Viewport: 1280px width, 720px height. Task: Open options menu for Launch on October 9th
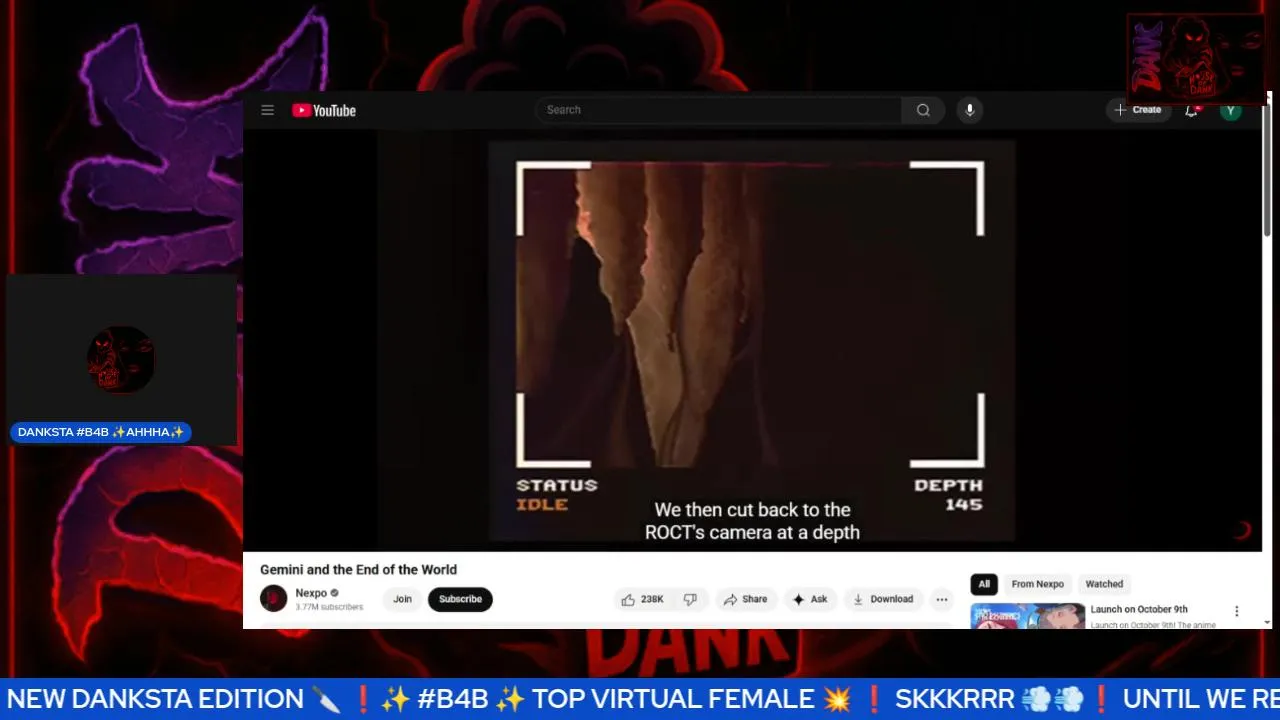[1236, 611]
